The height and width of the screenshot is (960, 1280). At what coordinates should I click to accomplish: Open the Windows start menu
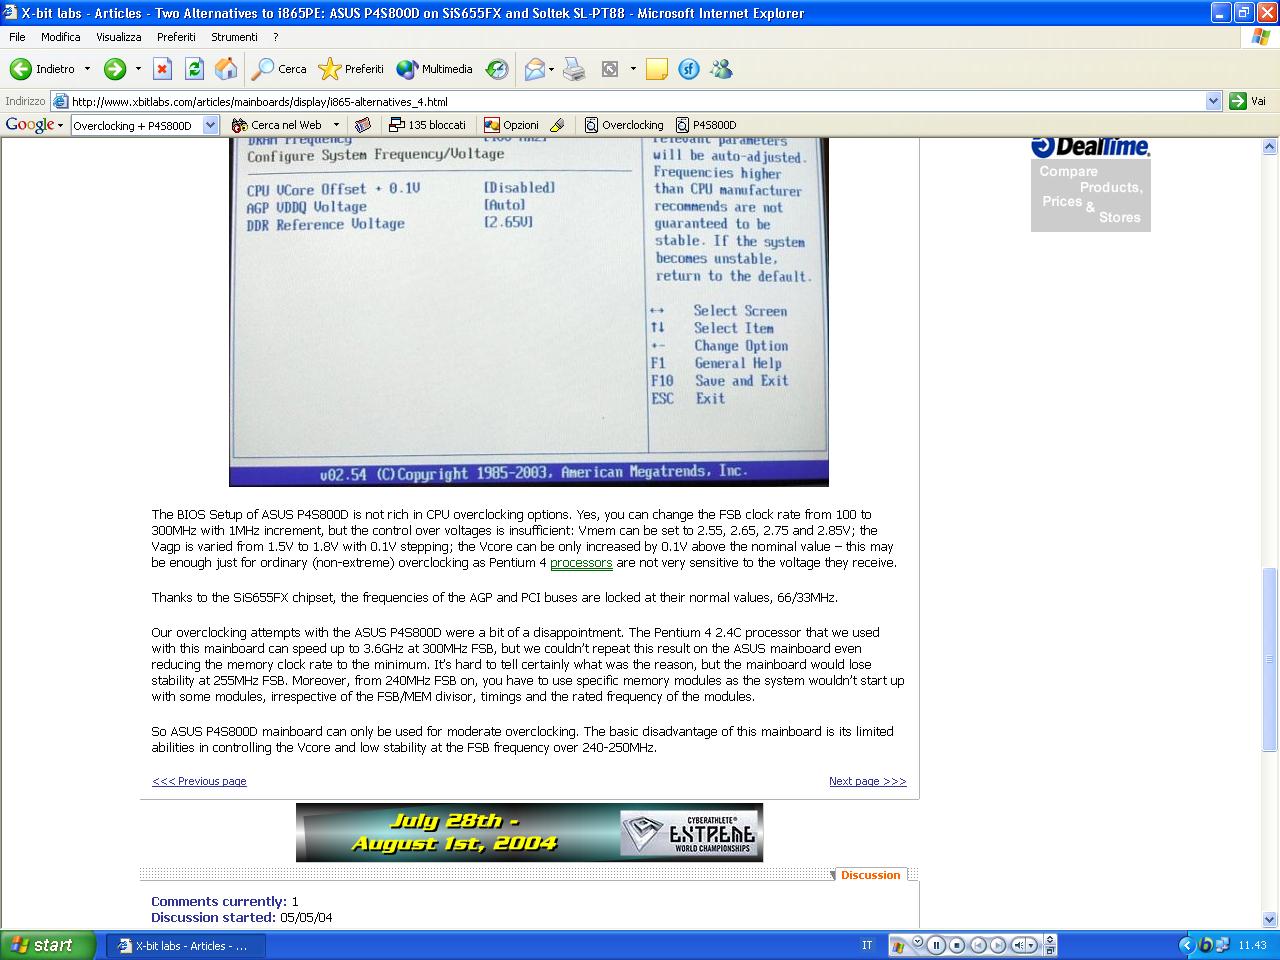coord(48,945)
